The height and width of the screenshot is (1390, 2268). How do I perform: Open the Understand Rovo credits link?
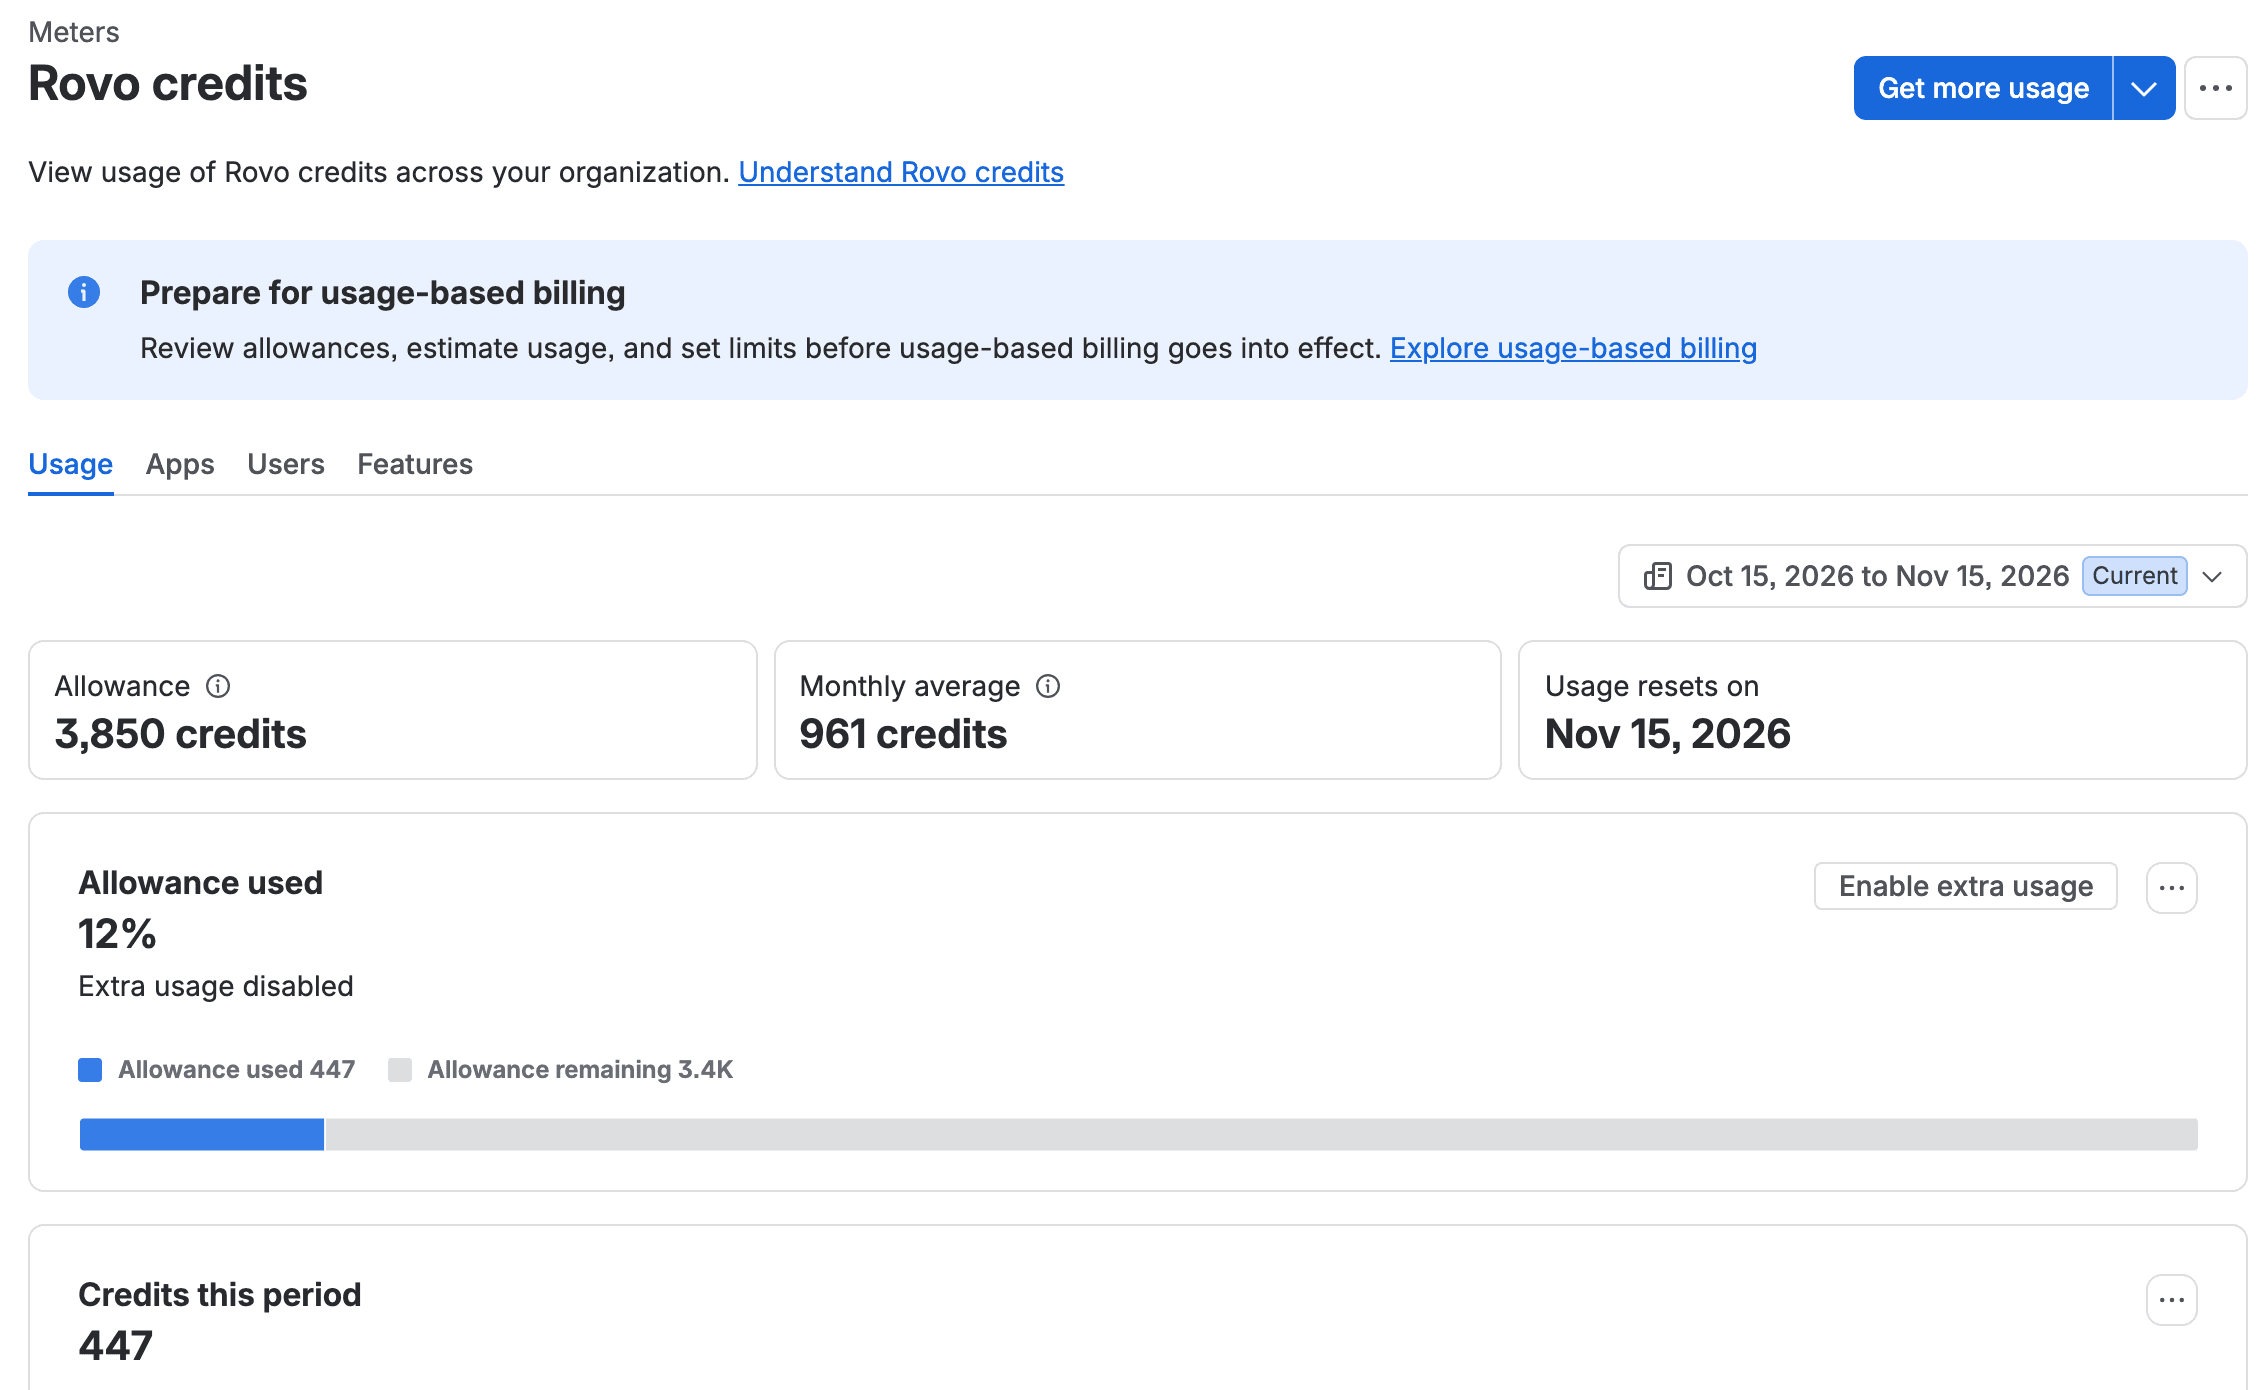[x=901, y=172]
